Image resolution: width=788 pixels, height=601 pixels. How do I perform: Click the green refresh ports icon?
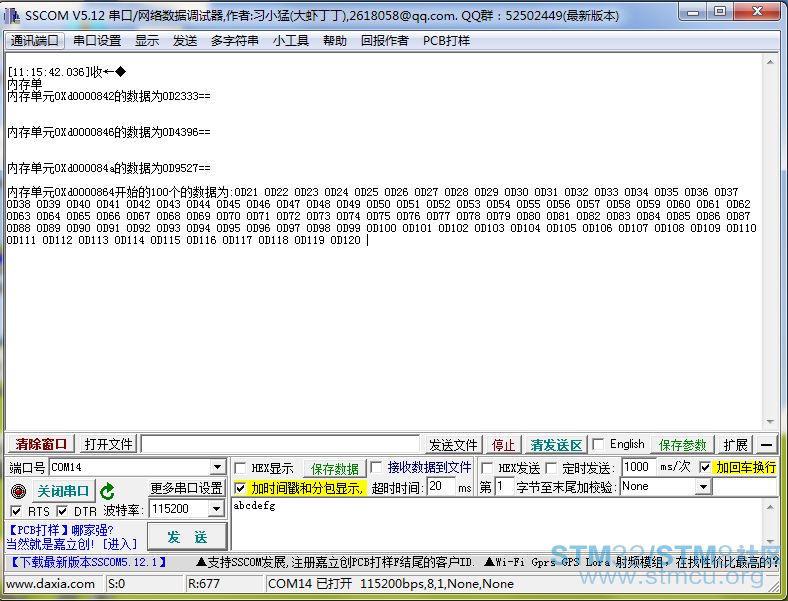point(108,491)
